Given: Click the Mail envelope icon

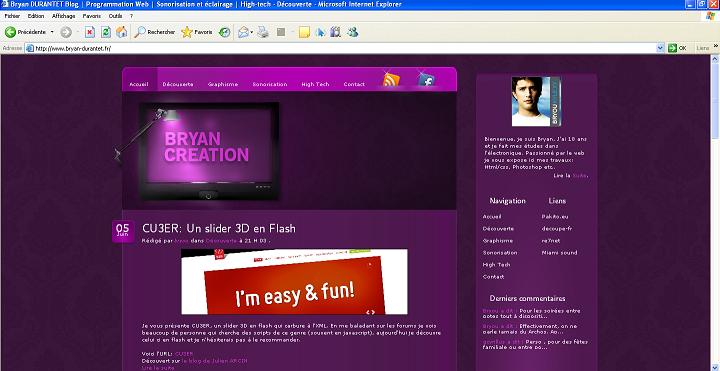Looking at the screenshot, I should click(243, 32).
